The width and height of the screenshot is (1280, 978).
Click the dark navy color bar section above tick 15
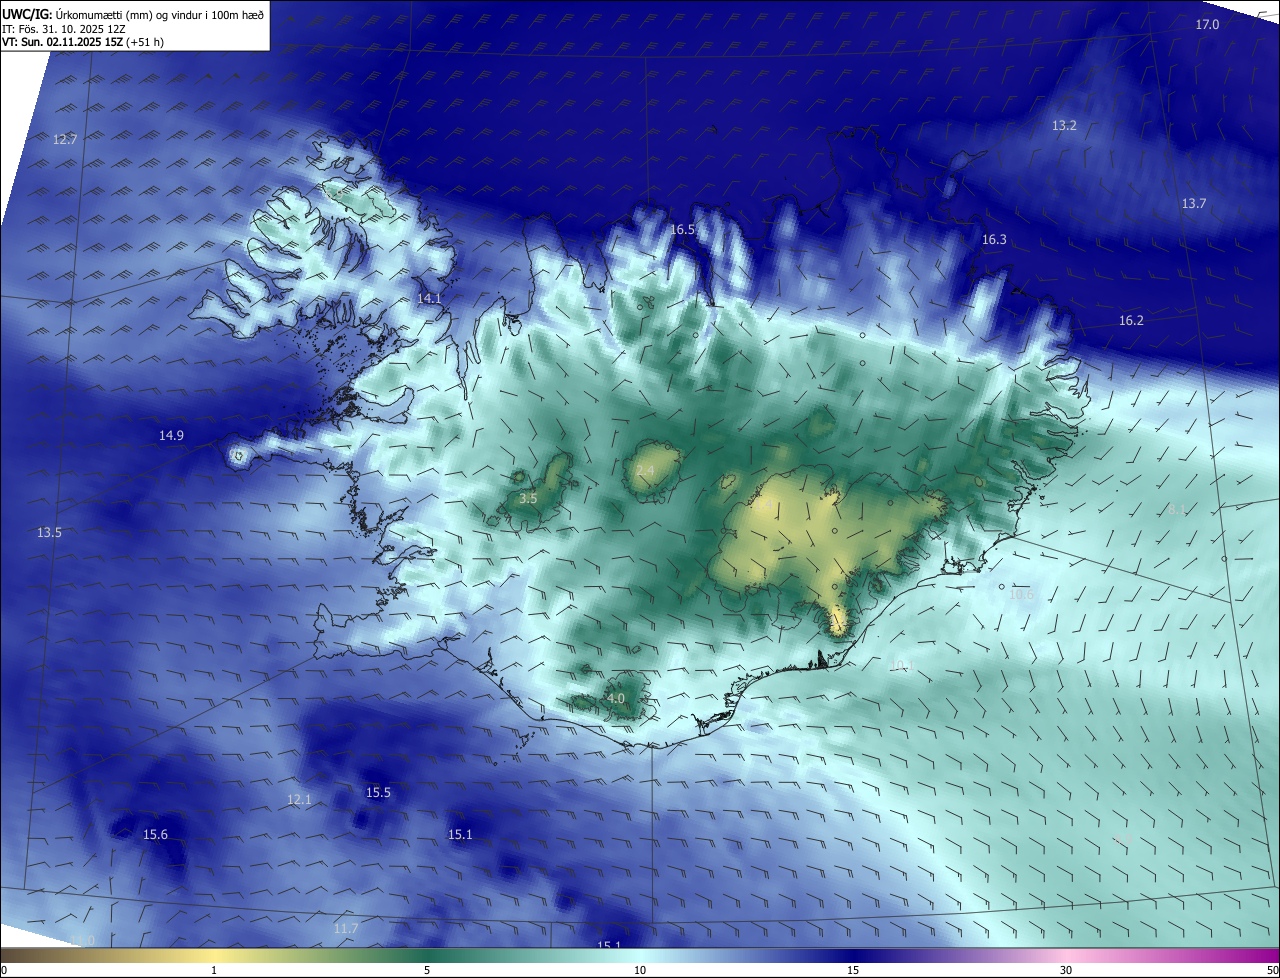click(853, 955)
